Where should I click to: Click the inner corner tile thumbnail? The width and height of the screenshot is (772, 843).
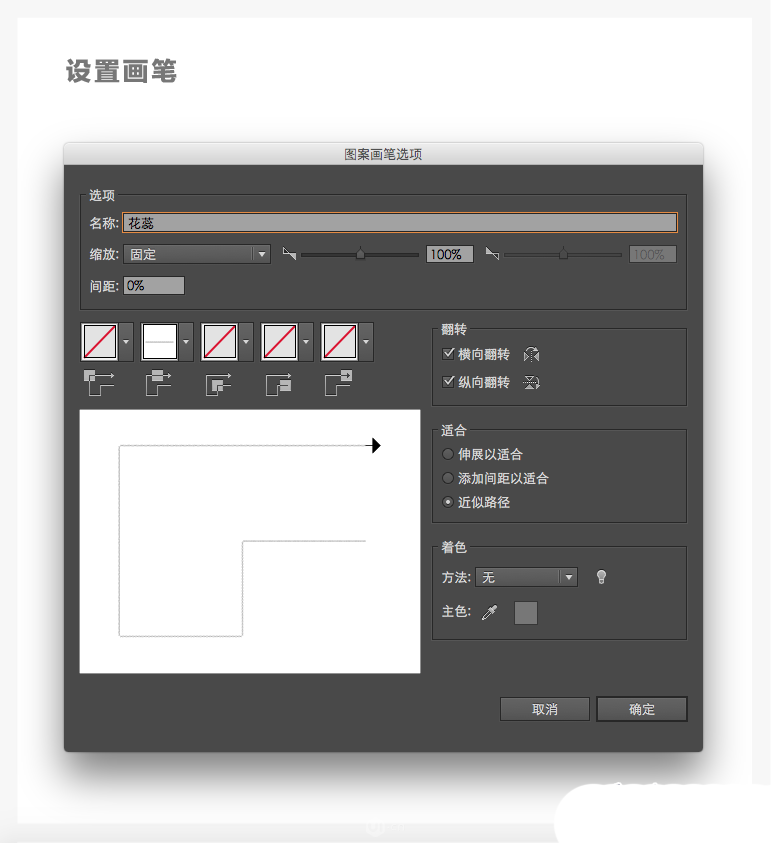(220, 342)
